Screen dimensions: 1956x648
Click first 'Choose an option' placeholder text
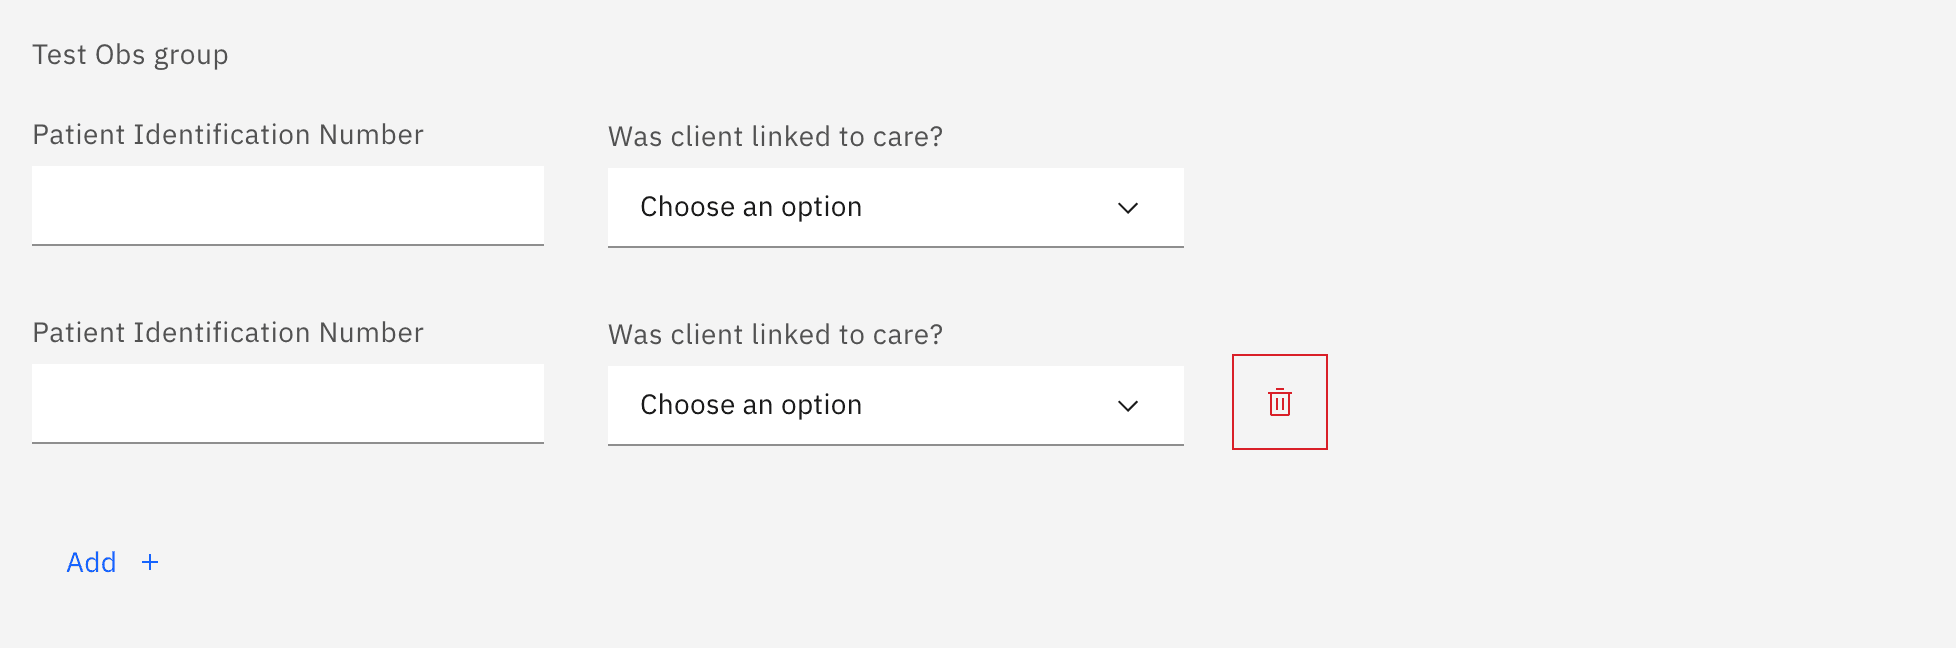pos(751,207)
